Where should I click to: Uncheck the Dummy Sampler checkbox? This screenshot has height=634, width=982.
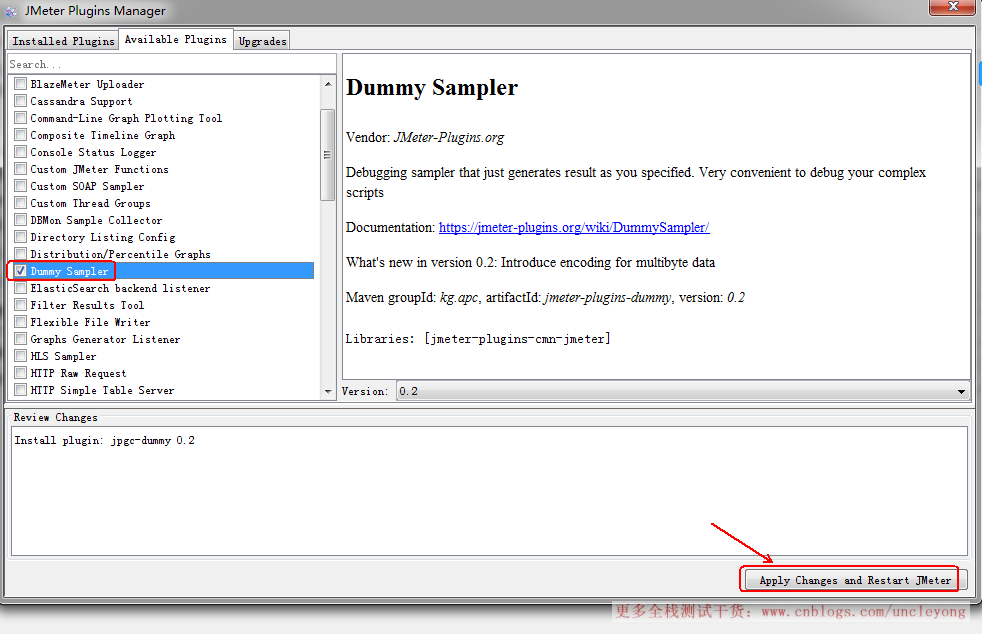coord(21,271)
